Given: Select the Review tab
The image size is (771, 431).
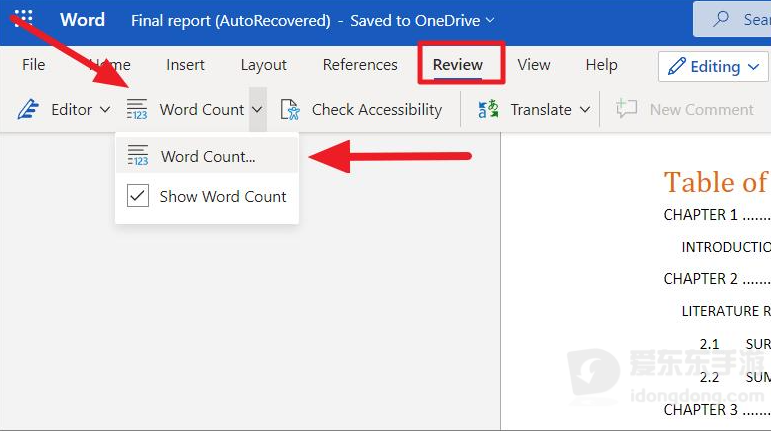Looking at the screenshot, I should [458, 64].
